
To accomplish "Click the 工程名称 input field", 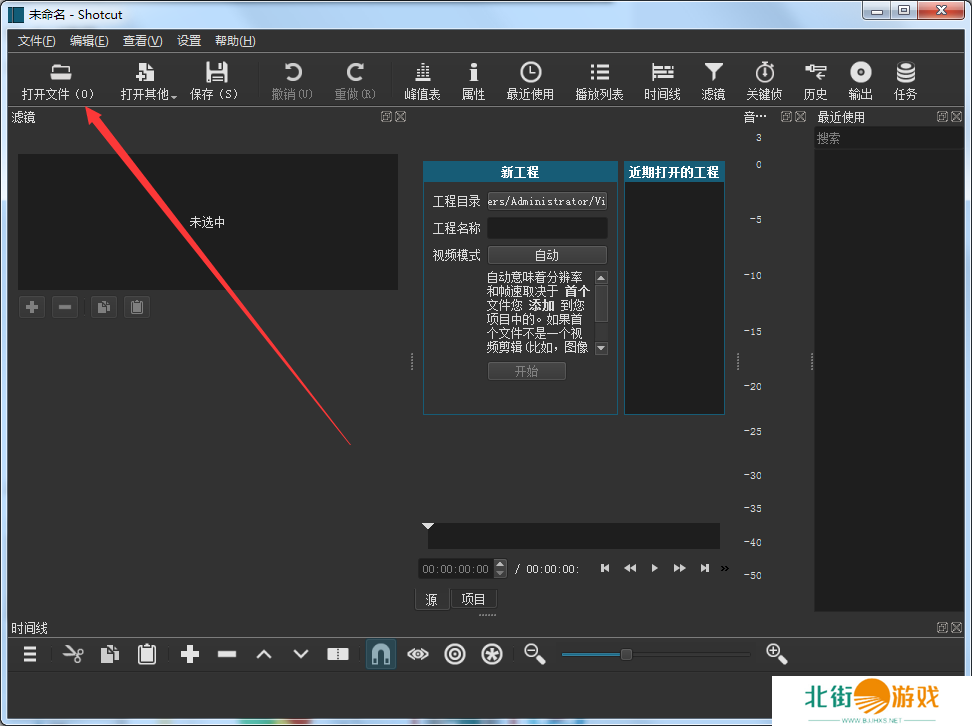I will (x=547, y=228).
